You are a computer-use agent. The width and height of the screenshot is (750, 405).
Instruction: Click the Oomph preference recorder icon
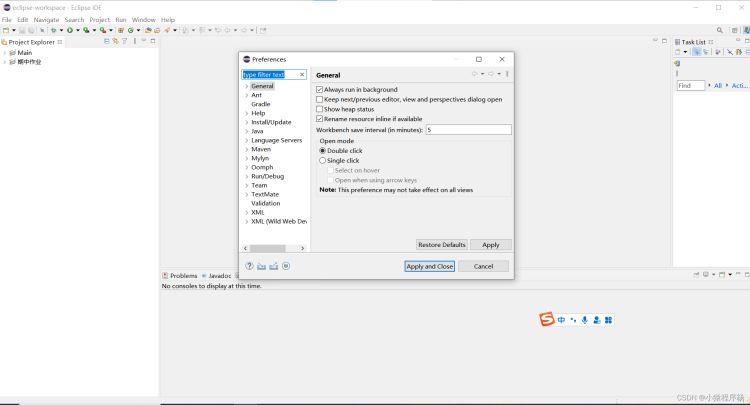pyautogui.click(x=286, y=266)
